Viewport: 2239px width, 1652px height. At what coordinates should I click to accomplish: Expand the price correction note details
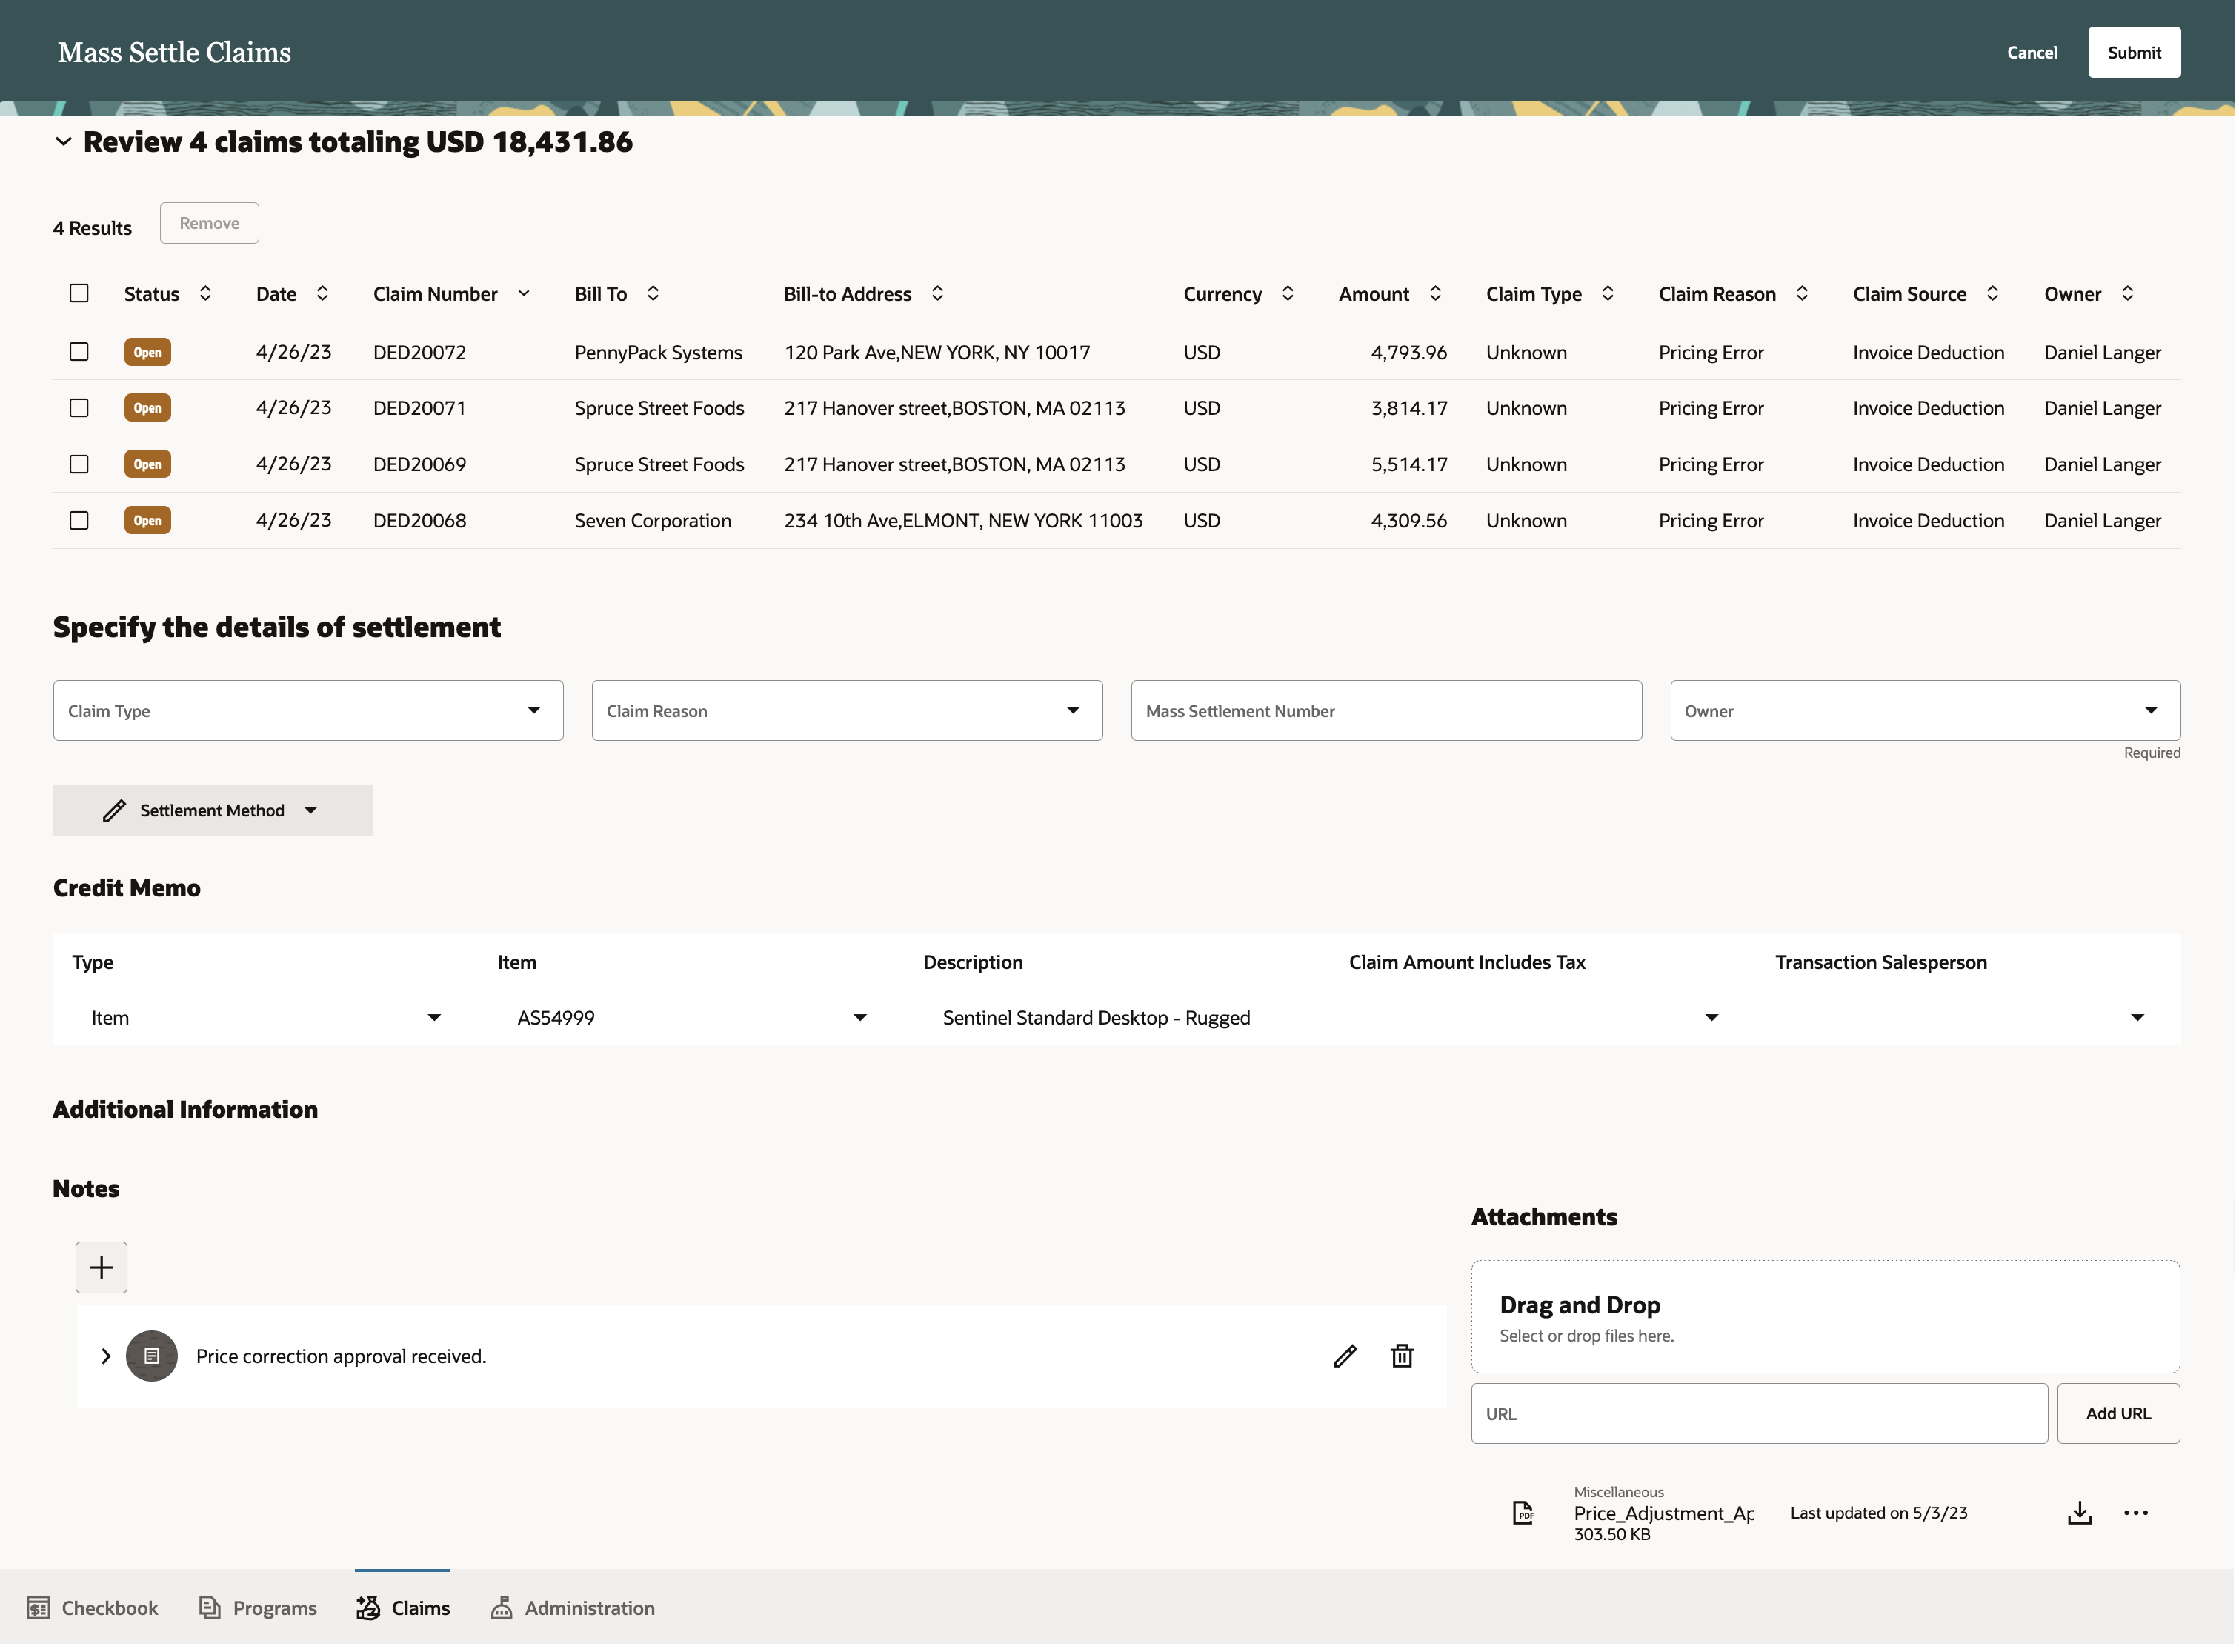pyautogui.click(x=105, y=1356)
